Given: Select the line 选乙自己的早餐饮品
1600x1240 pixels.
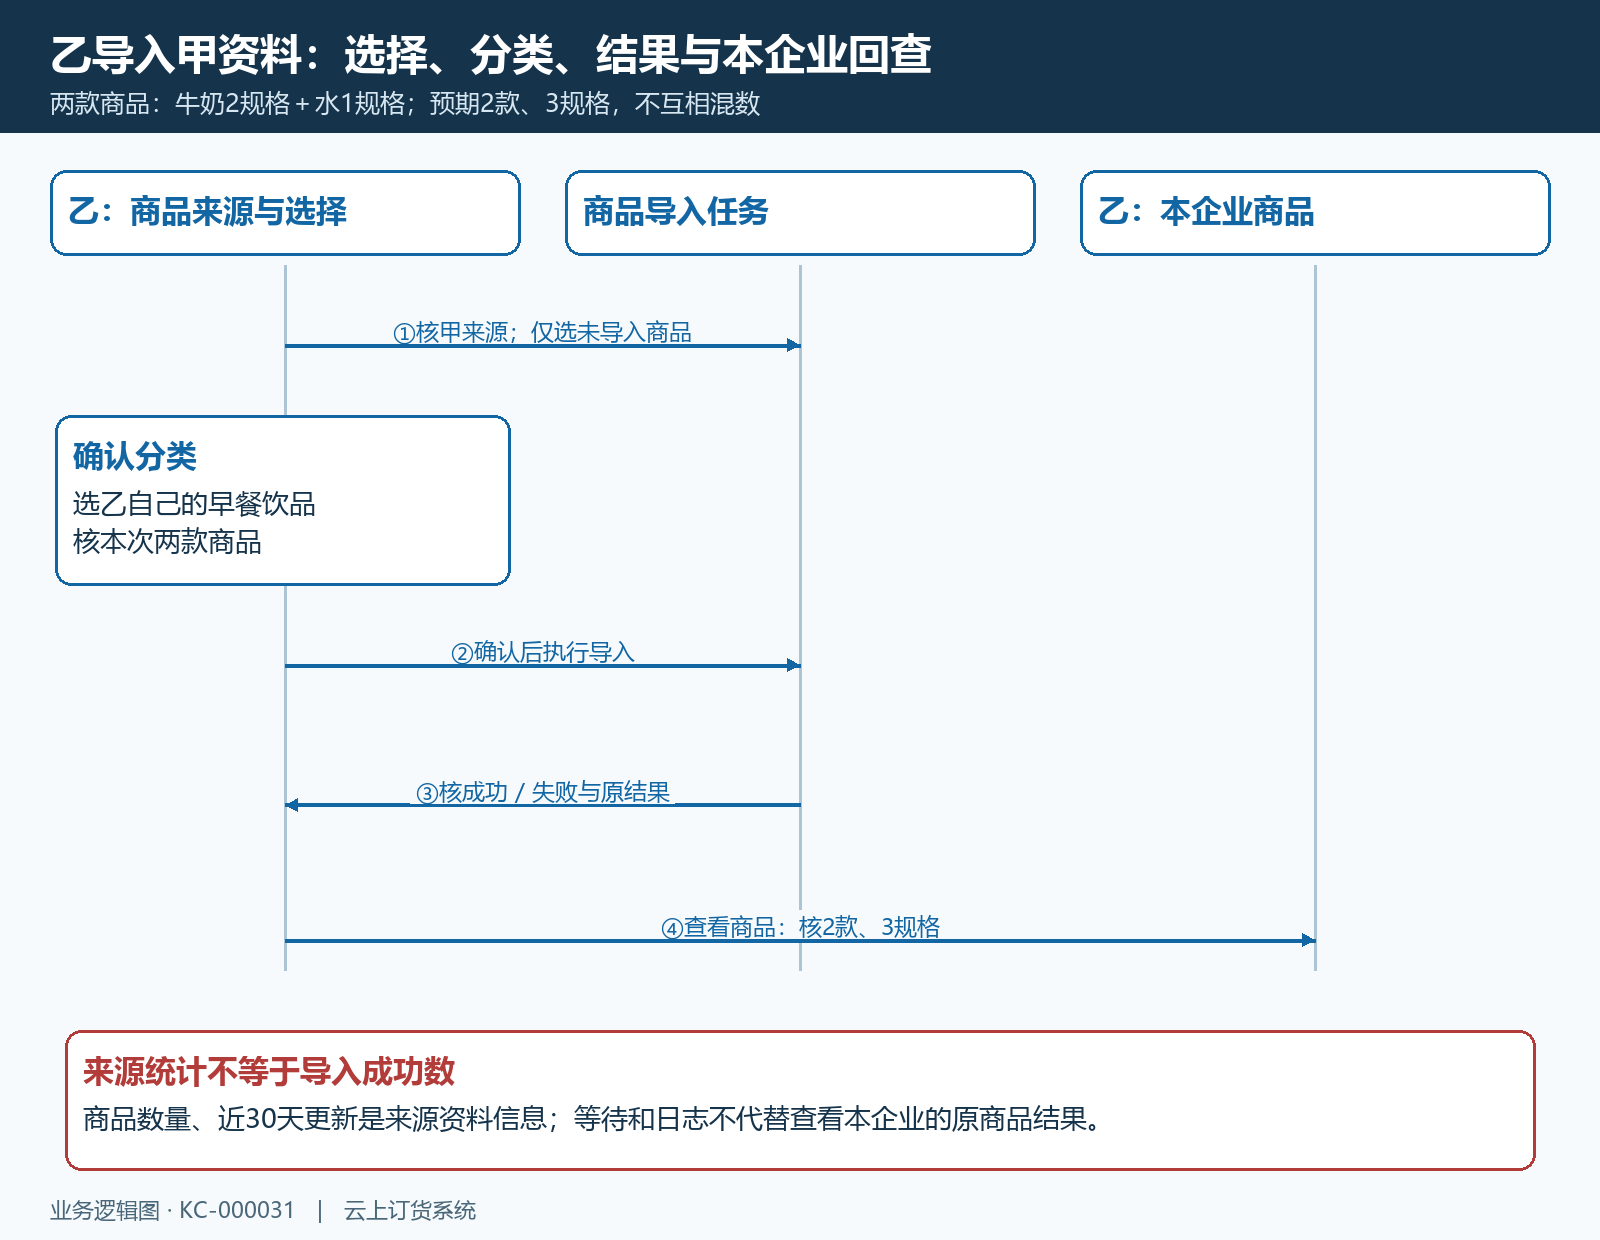Looking at the screenshot, I should pos(194,504).
